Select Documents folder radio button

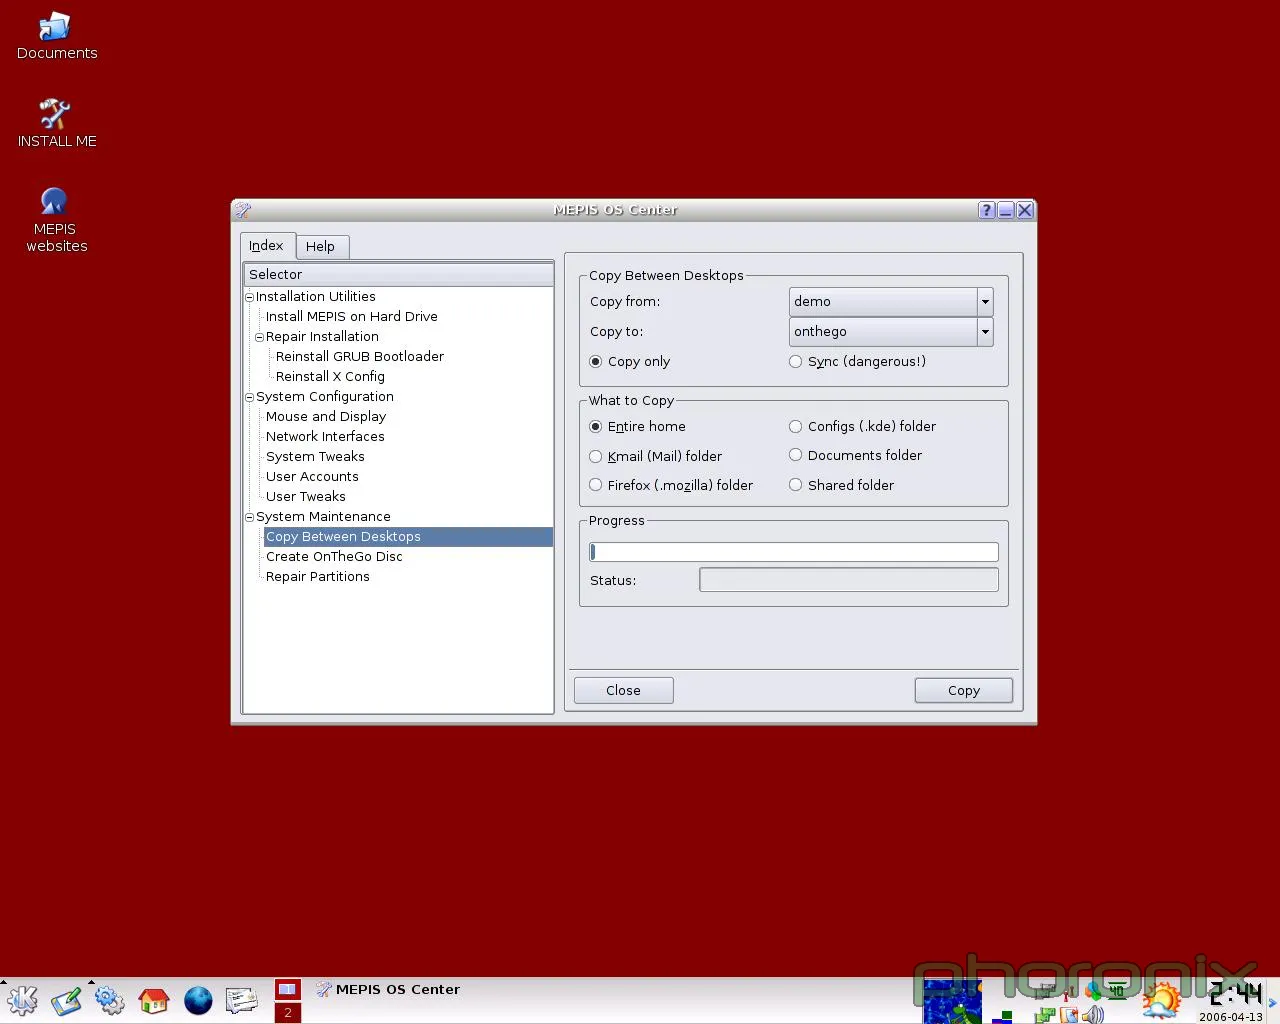(856, 455)
